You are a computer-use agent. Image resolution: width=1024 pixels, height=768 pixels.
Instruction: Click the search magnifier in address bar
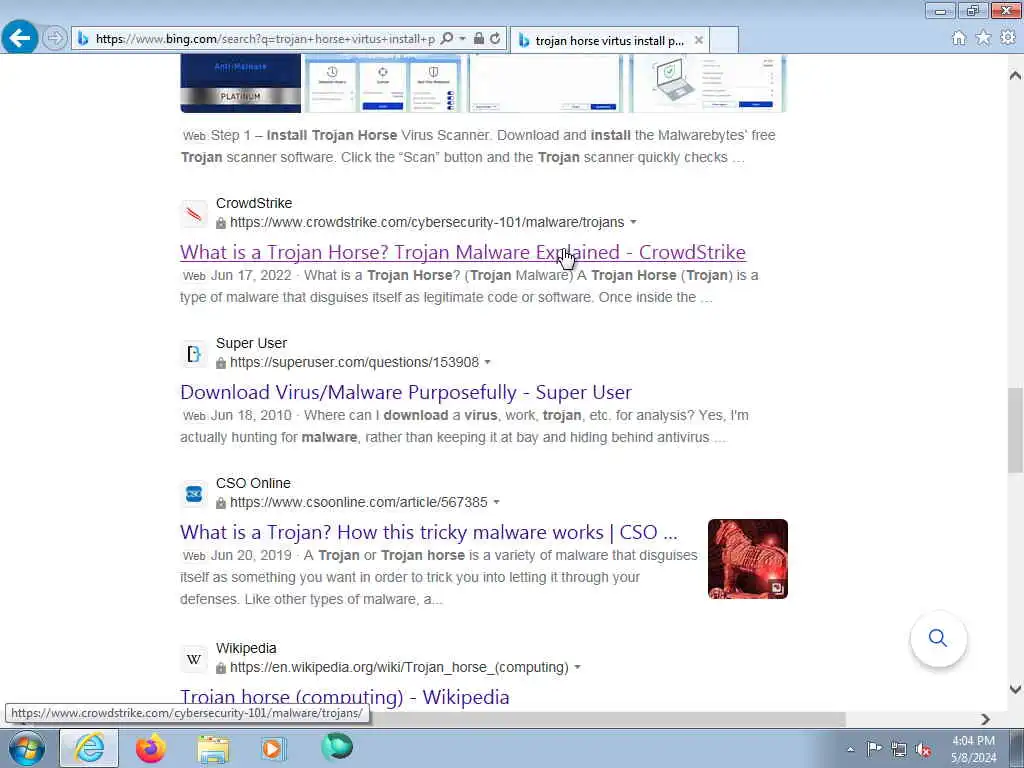(447, 39)
